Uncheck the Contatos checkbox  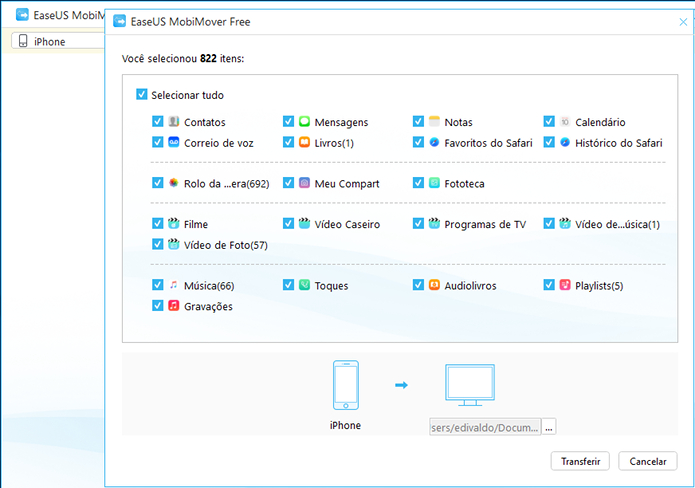[157, 121]
